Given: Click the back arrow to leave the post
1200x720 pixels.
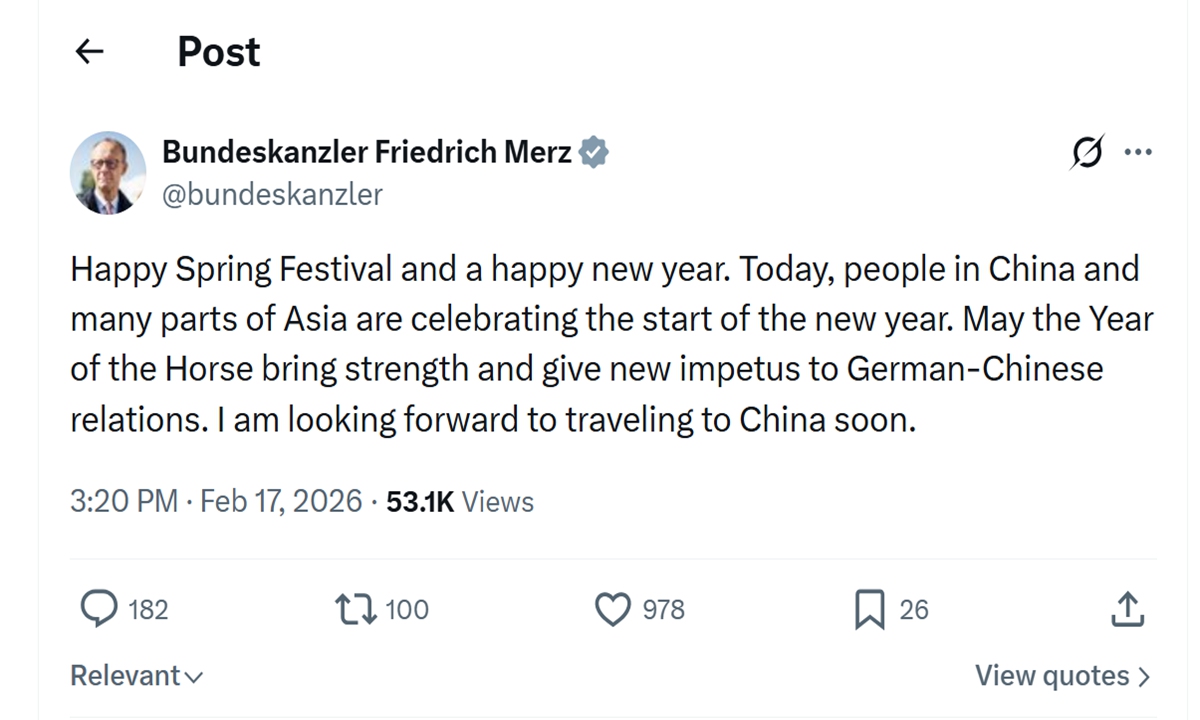Looking at the screenshot, I should [88, 52].
